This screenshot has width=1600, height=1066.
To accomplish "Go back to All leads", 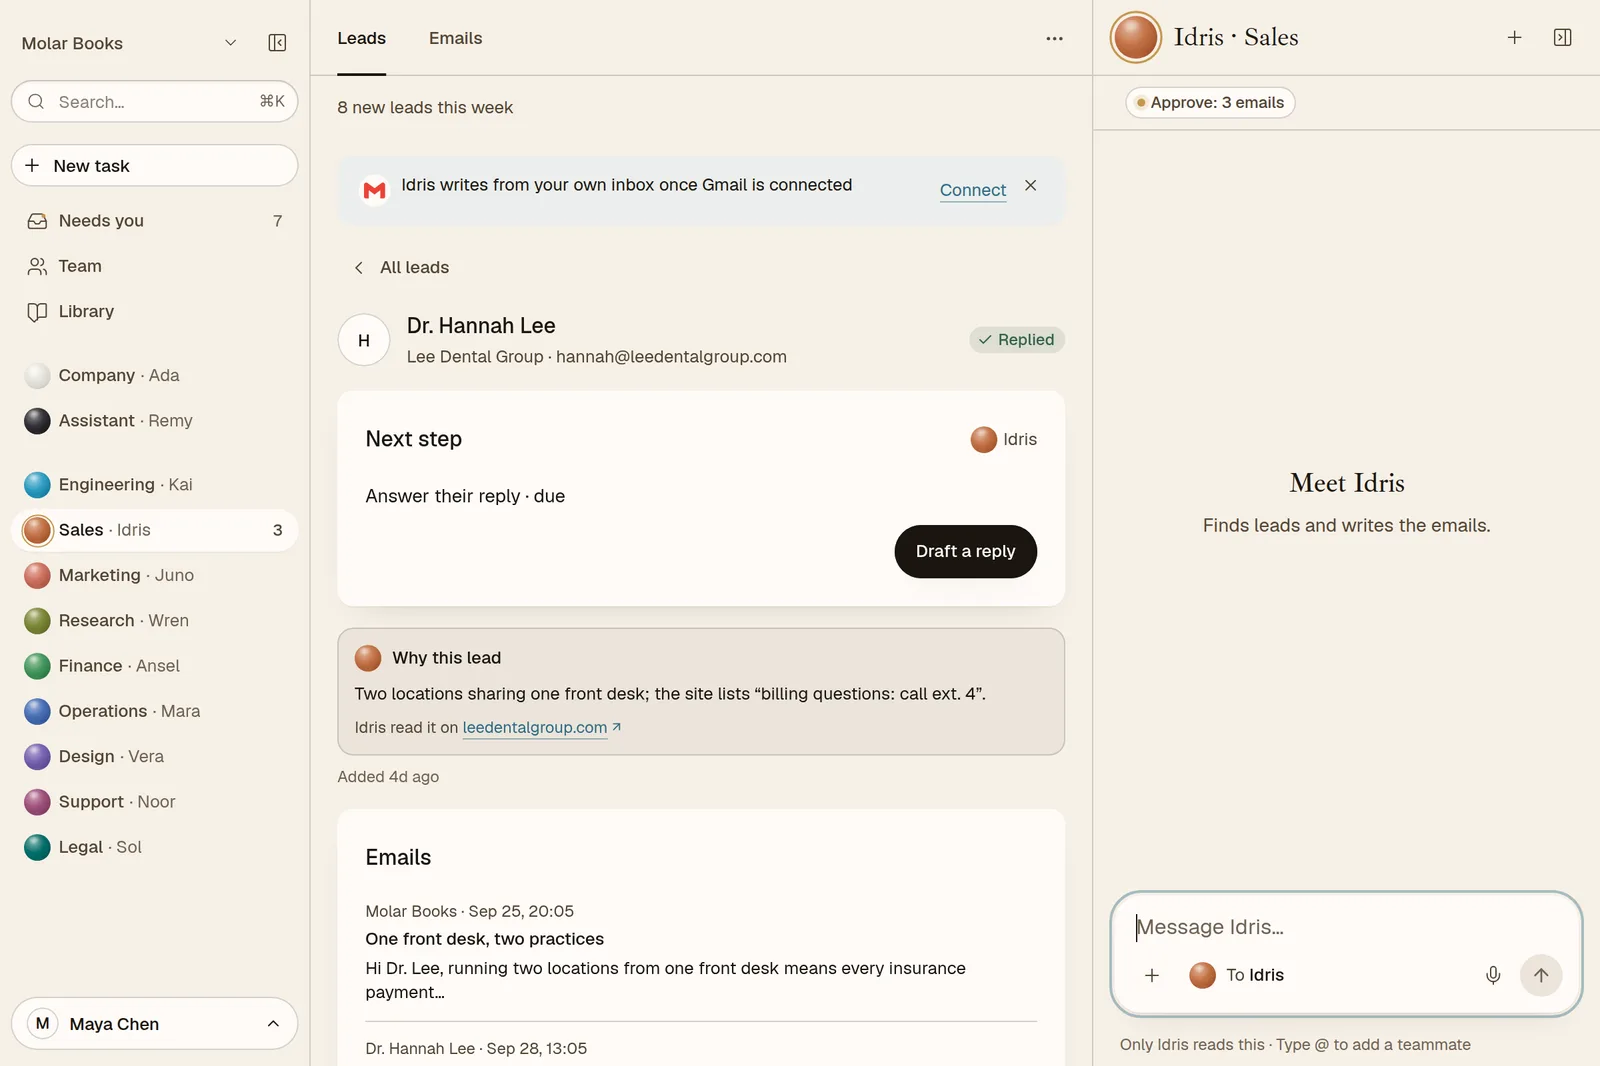I will (x=402, y=268).
